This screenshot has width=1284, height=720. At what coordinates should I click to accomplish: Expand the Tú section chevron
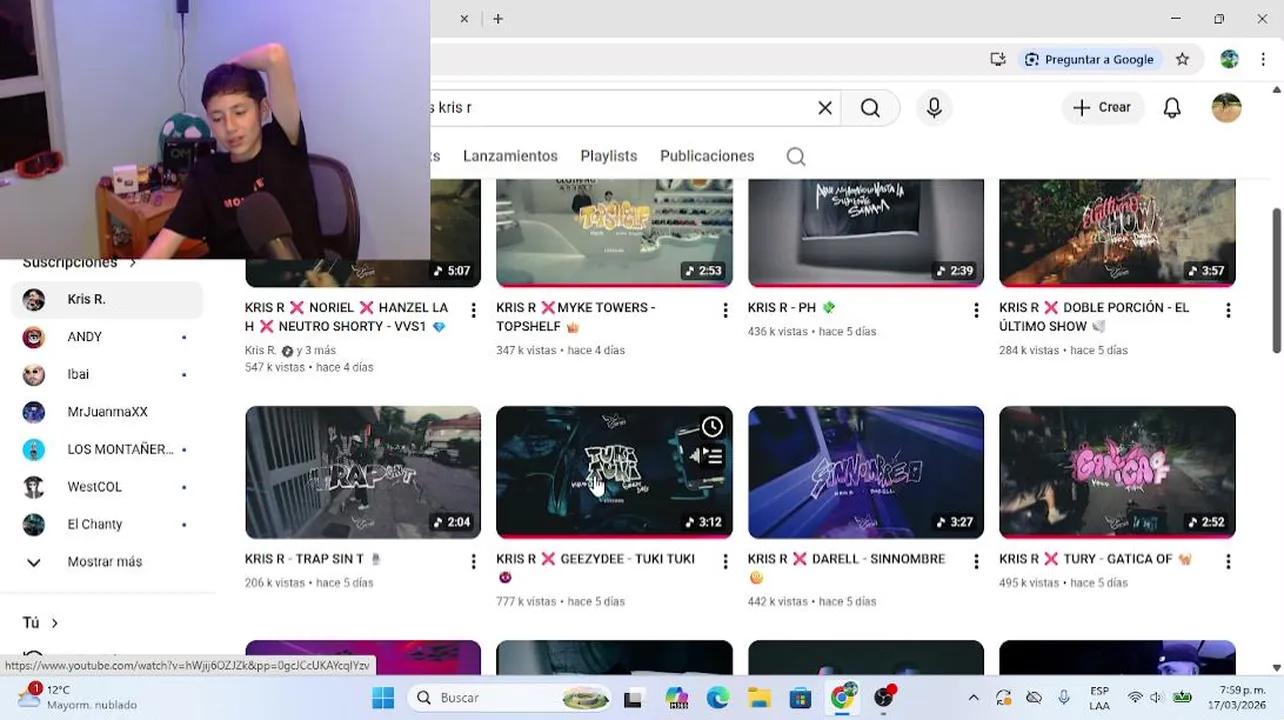point(54,623)
